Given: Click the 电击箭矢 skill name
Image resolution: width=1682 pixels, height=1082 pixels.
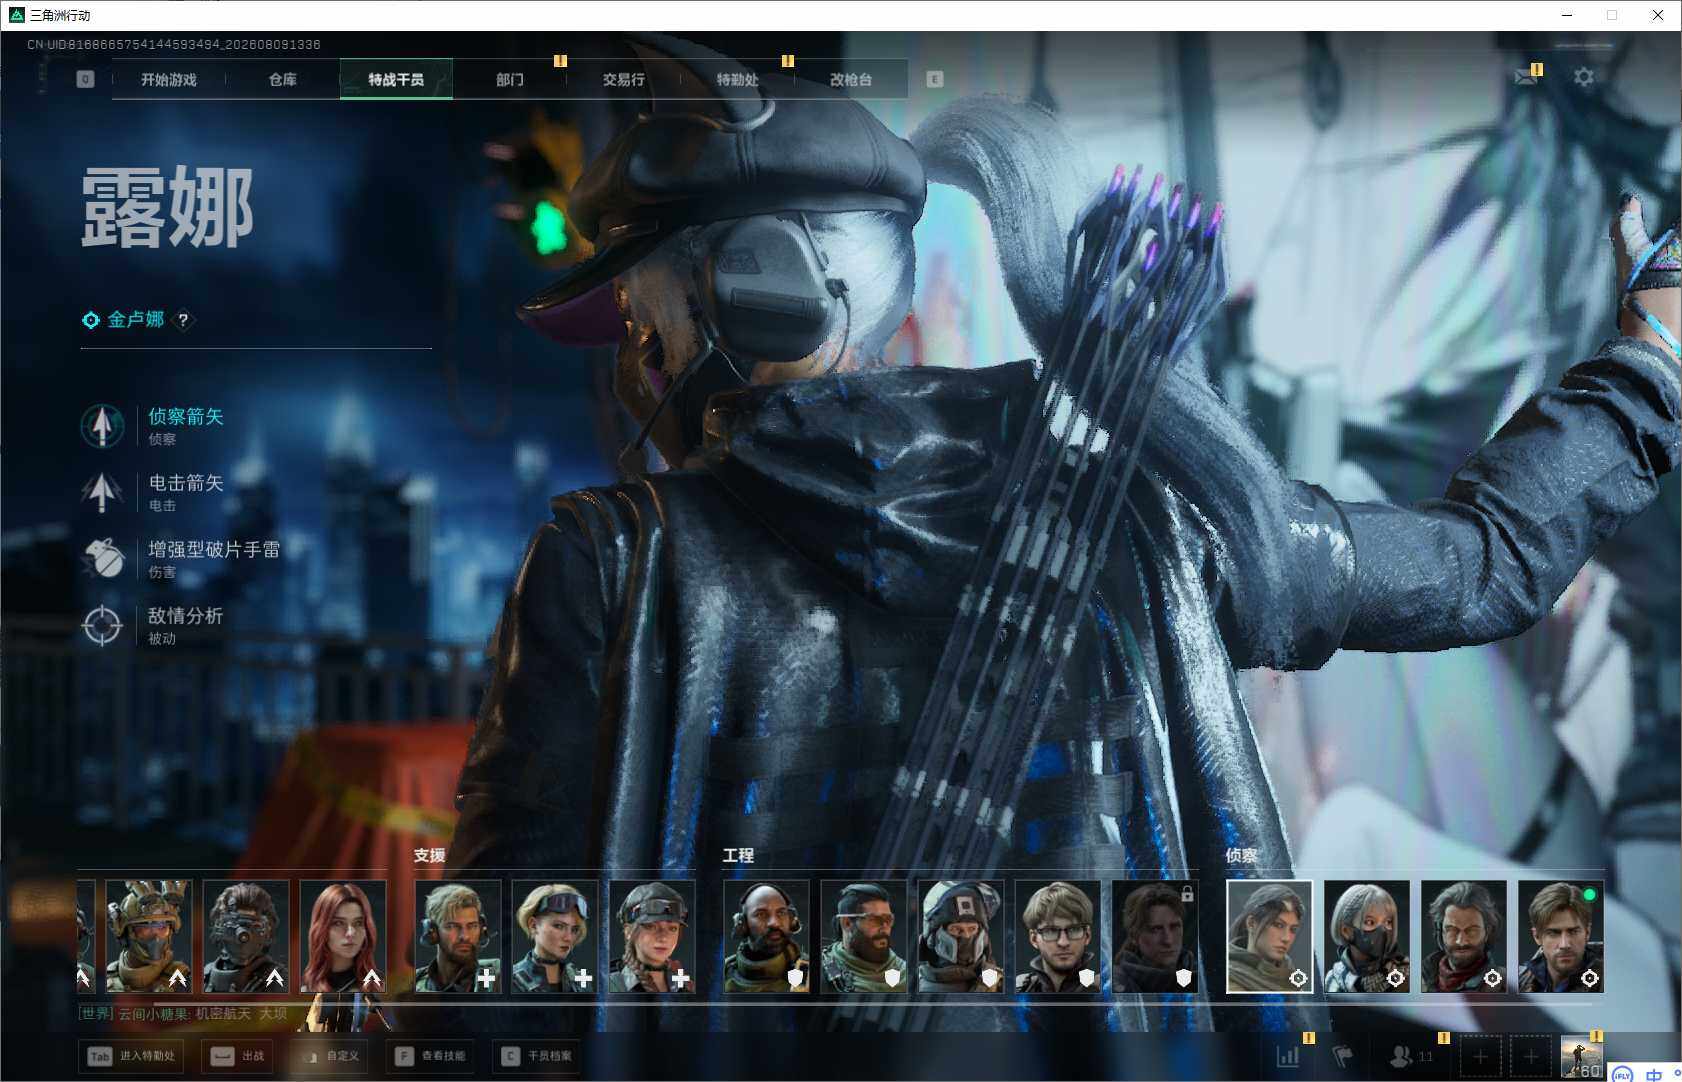Looking at the screenshot, I should (x=186, y=483).
